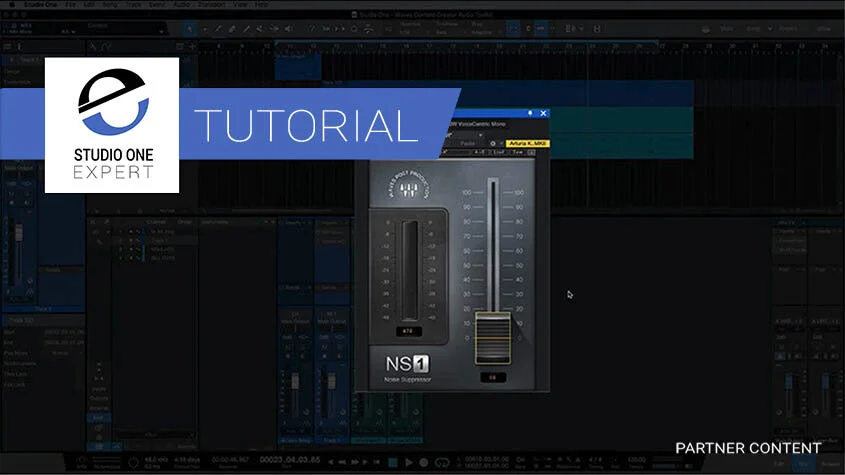845x475 pixels.
Task: Open the File menu
Action: coord(70,4)
